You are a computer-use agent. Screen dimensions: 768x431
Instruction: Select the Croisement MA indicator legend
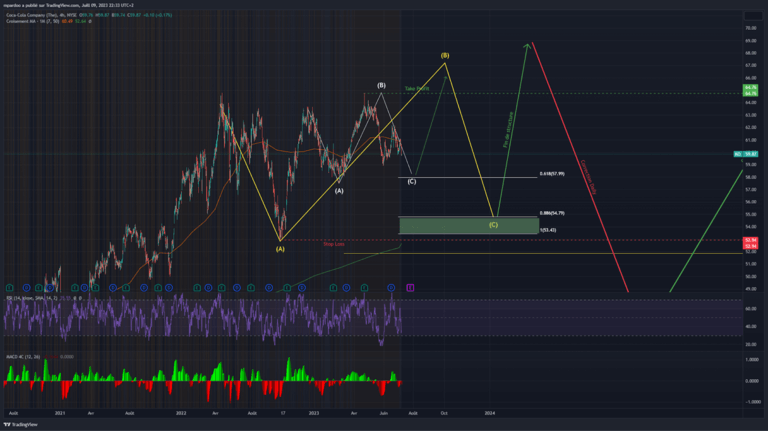[48, 22]
